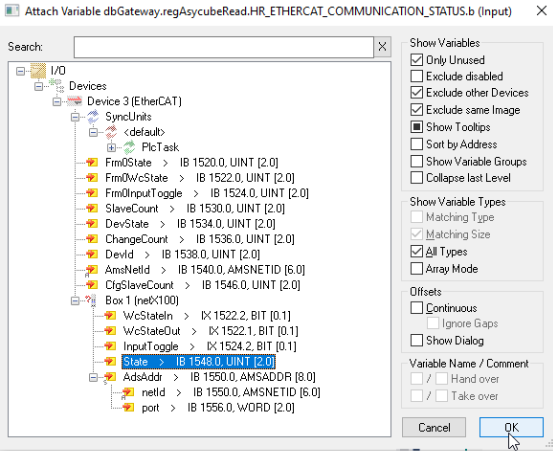The image size is (553, 451).
Task: Select the SlaveCount variable entry
Action: click(195, 208)
